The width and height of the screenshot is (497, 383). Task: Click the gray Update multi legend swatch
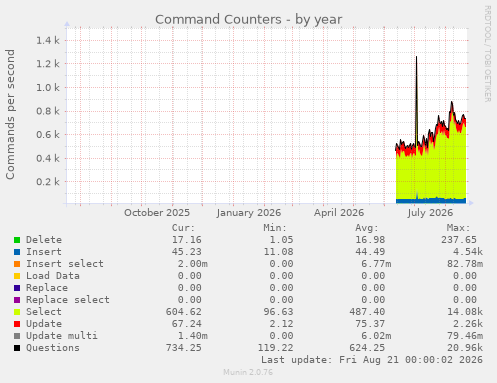(x=17, y=336)
